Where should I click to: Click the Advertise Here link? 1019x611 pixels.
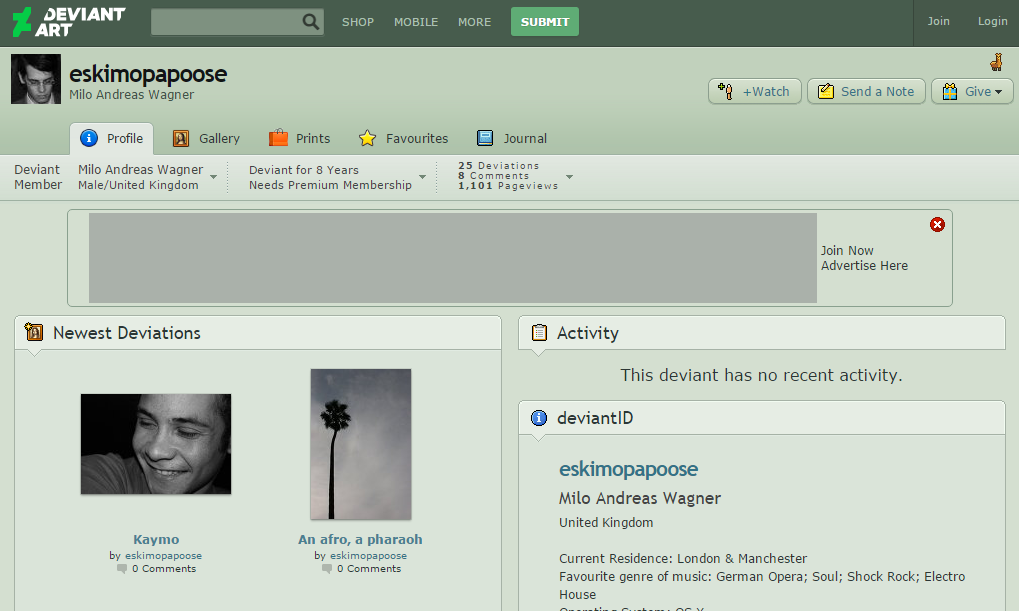click(x=864, y=266)
